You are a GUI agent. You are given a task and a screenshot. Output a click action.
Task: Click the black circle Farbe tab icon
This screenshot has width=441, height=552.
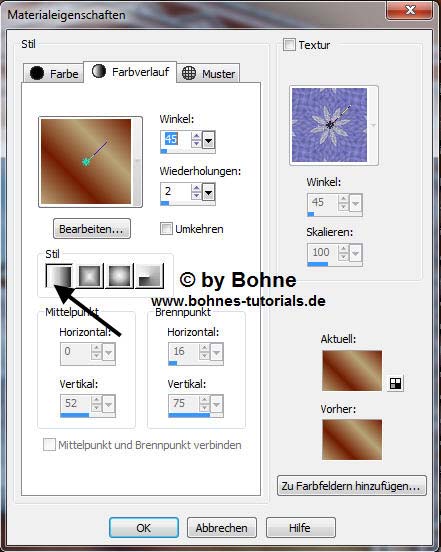click(x=37, y=73)
